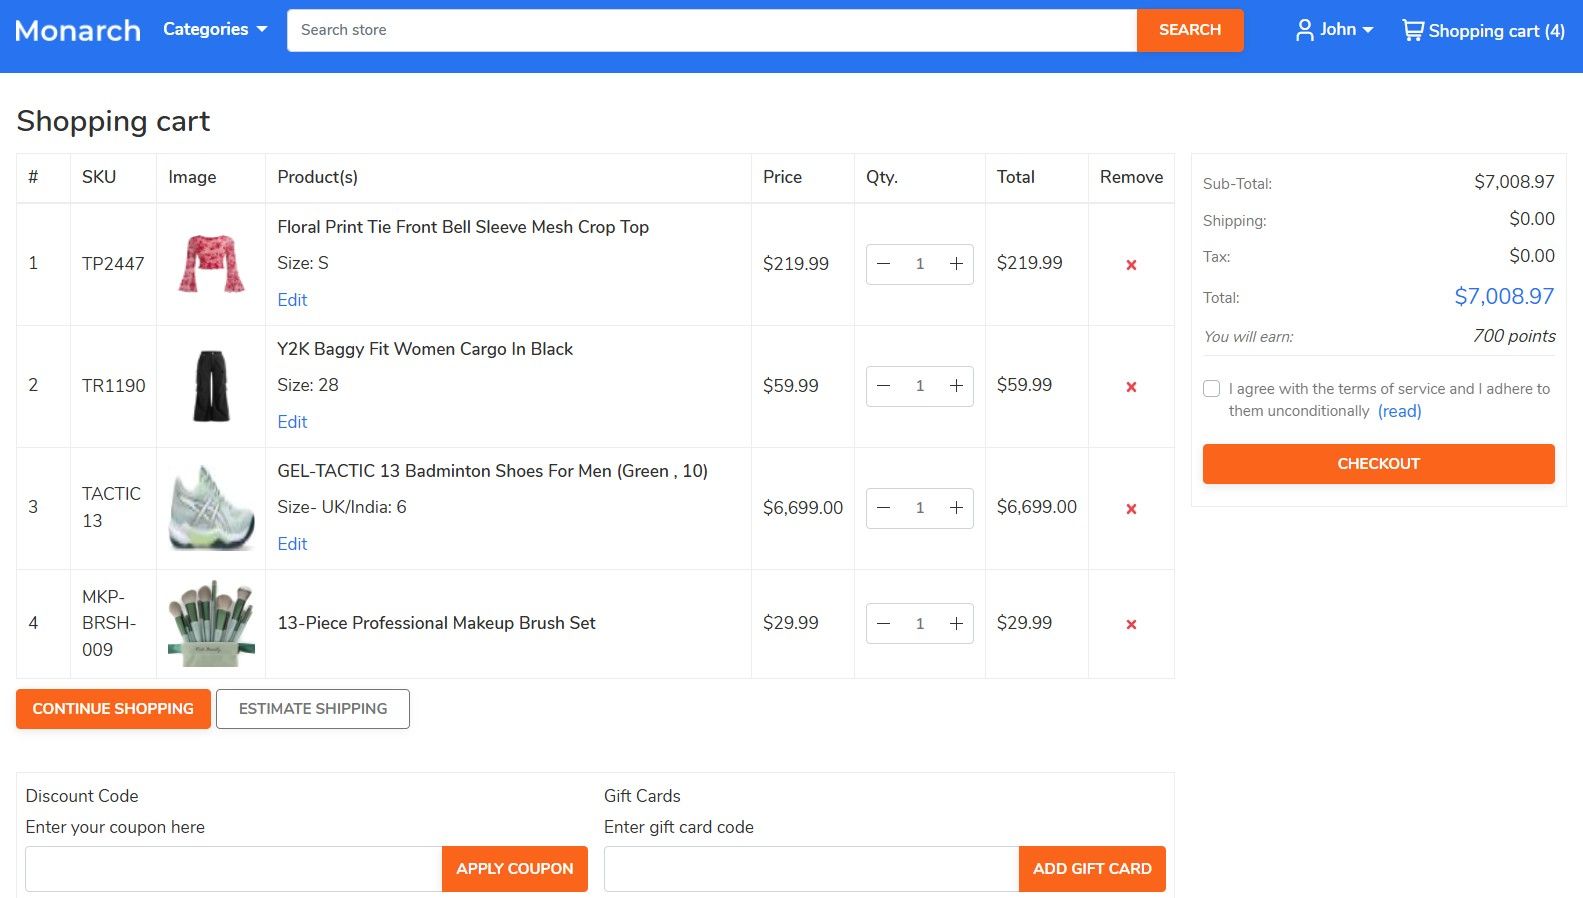Expand the Categories dropdown

coord(215,29)
